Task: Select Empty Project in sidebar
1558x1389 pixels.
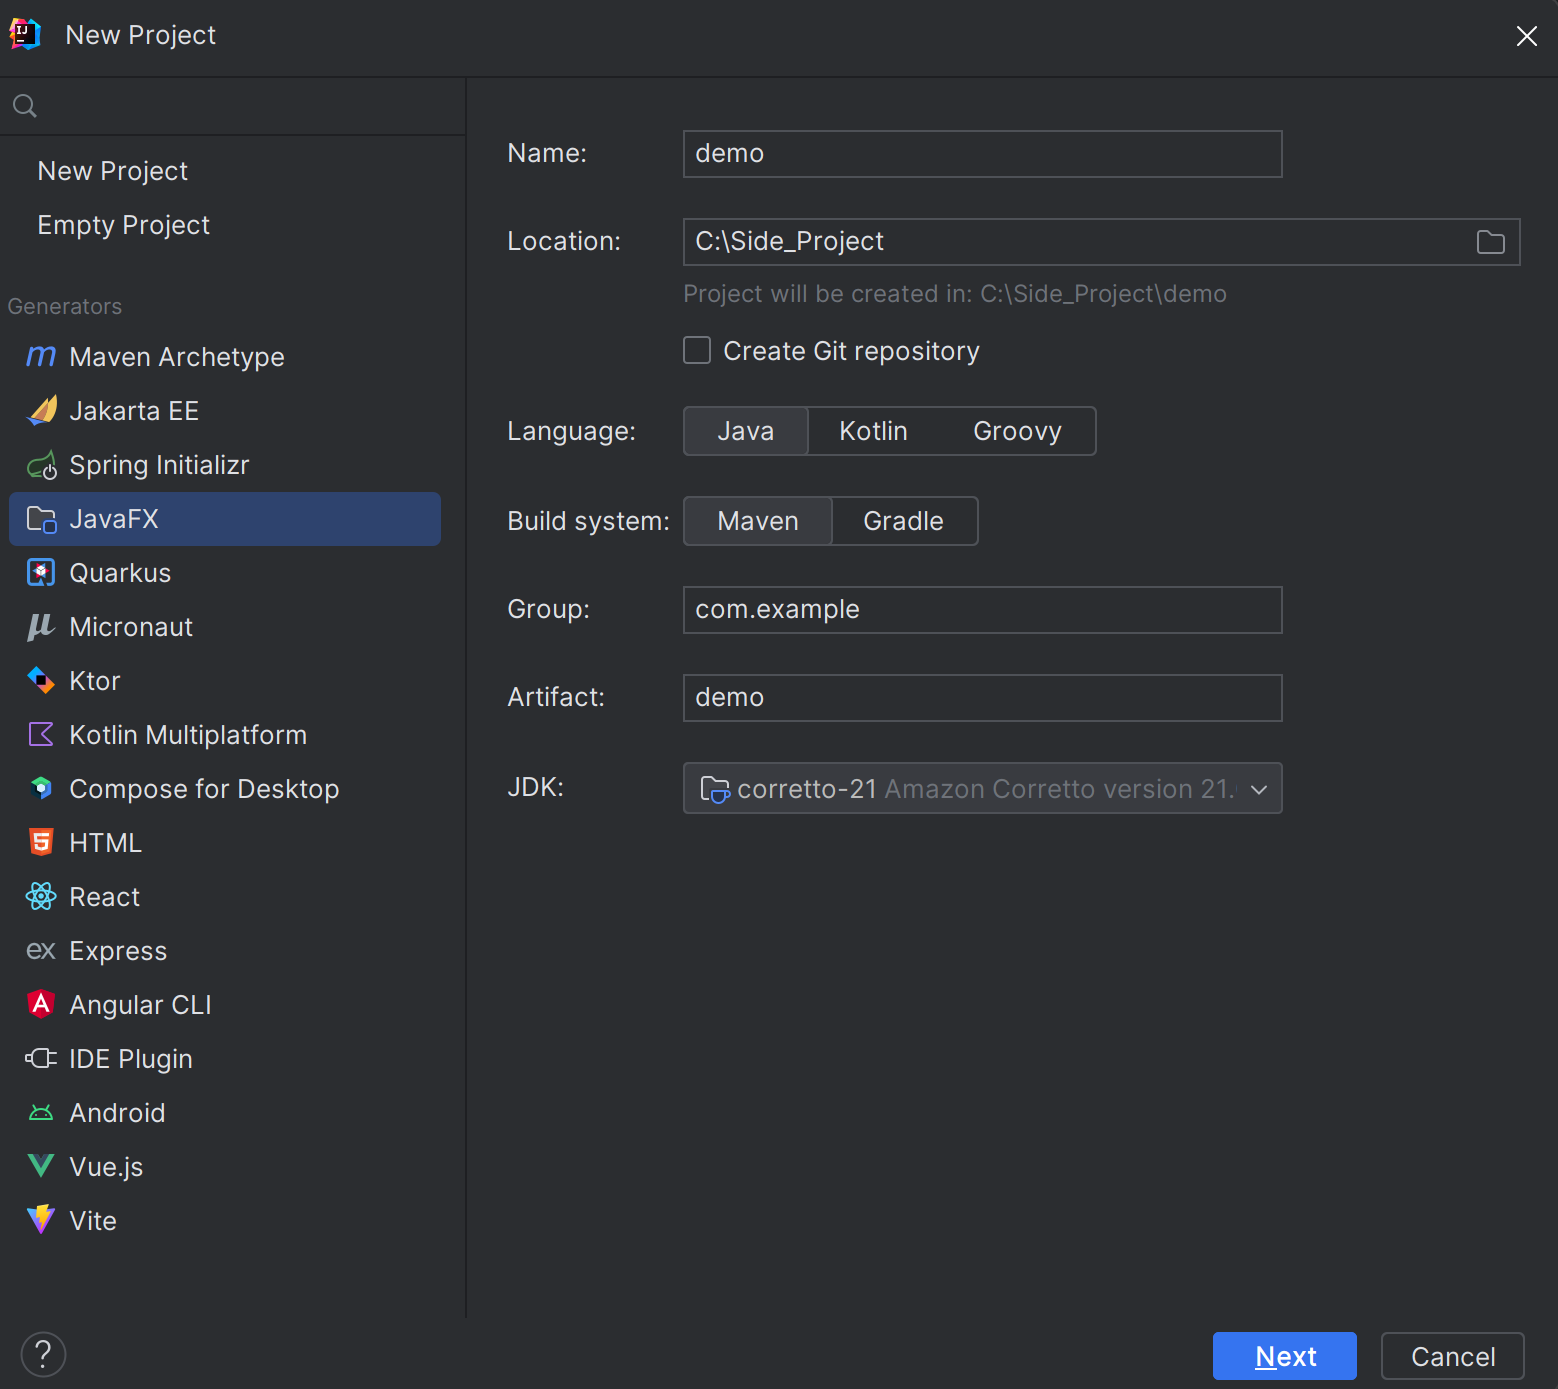Action: point(124,225)
